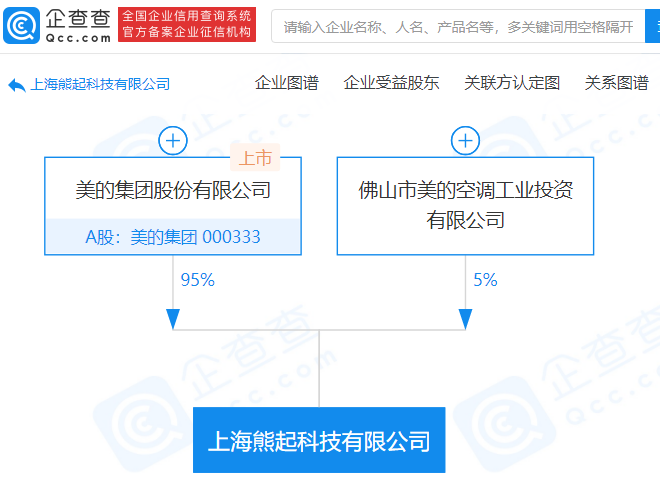Expand plus icon above 美的集团股份有限公司

[x=173, y=141]
